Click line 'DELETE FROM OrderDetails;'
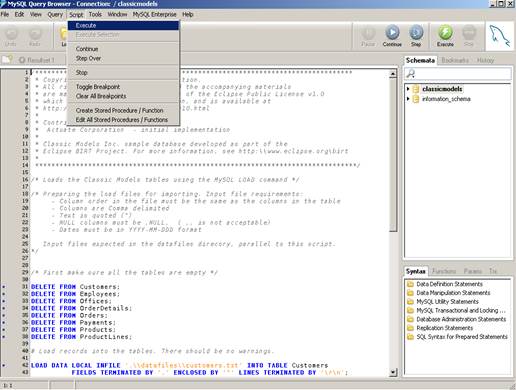This screenshot has width=516, height=390. (x=81, y=308)
